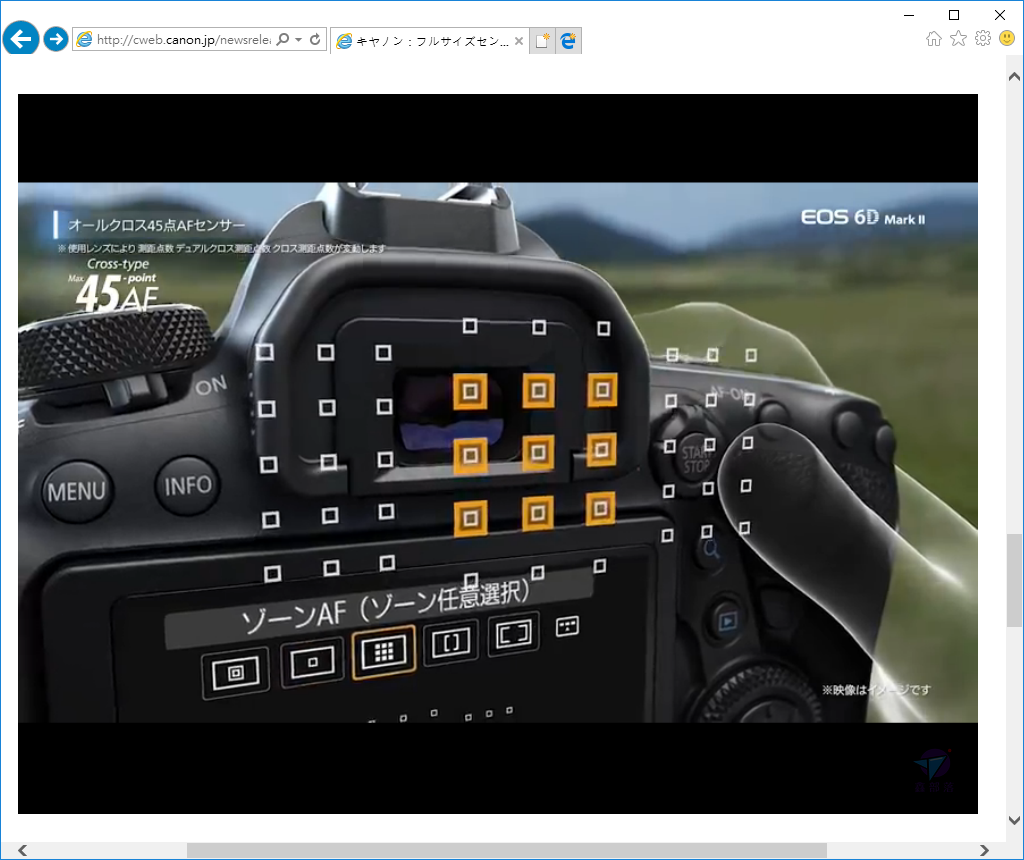The height and width of the screenshot is (860, 1024).
Task: Click the "ゾーンAF (ゾーン任意選択)" caption in the video
Action: tap(385, 607)
